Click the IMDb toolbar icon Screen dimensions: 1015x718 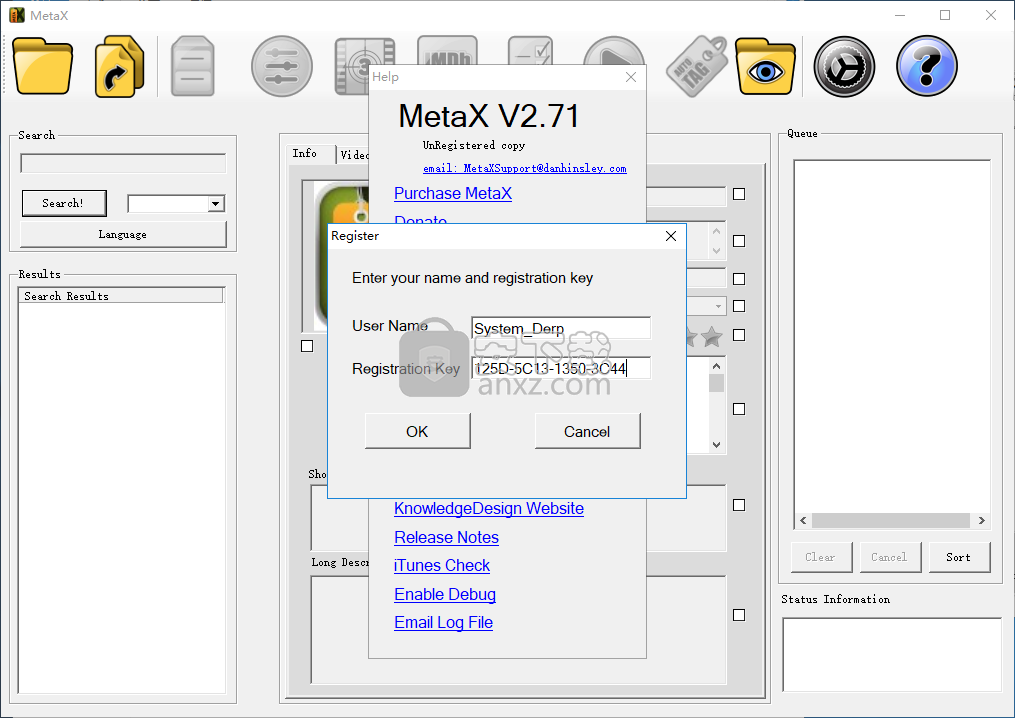447,50
